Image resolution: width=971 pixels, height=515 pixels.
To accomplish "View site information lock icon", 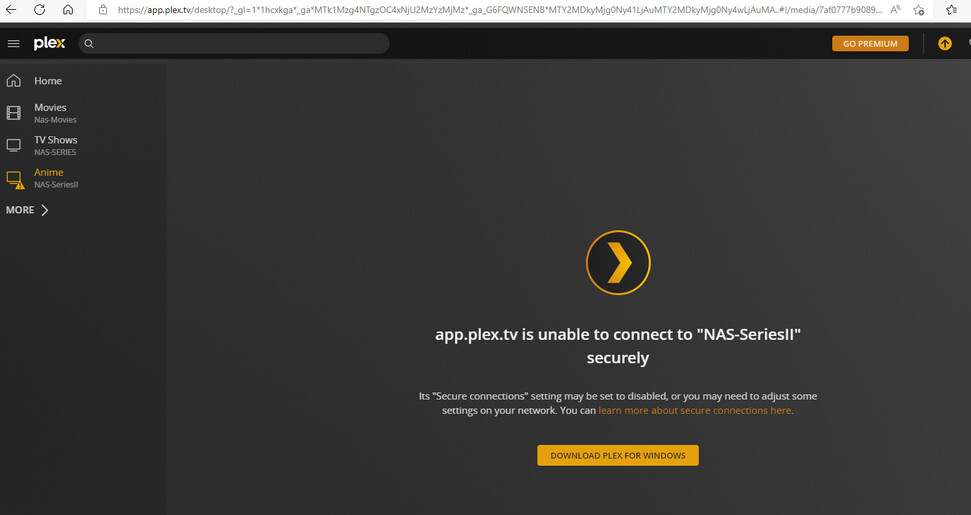I will 103,9.
